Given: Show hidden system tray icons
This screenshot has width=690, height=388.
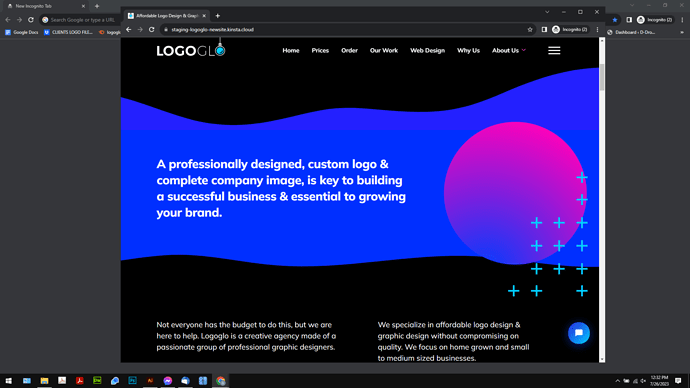Looking at the screenshot, I should [617, 381].
